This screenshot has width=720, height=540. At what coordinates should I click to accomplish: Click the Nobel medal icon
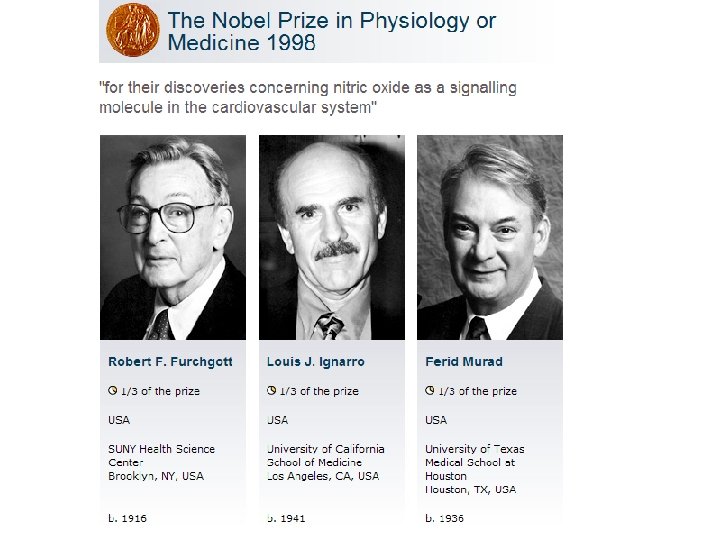(x=133, y=30)
